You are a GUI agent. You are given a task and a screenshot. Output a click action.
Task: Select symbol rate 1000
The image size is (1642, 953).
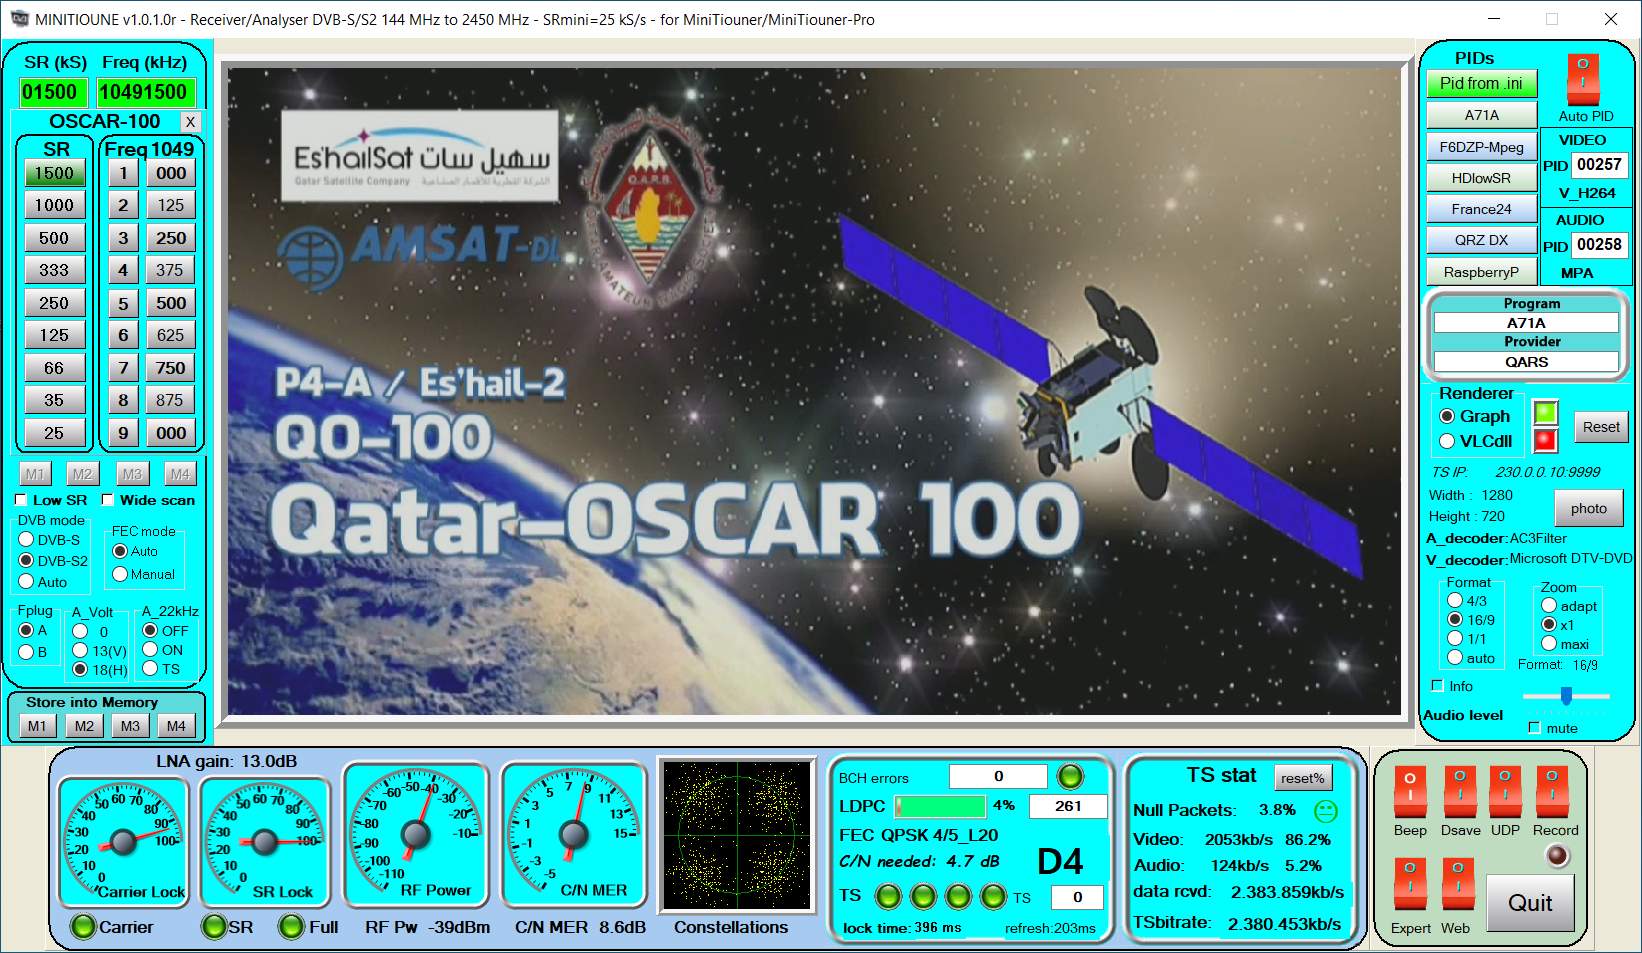[x=54, y=205]
